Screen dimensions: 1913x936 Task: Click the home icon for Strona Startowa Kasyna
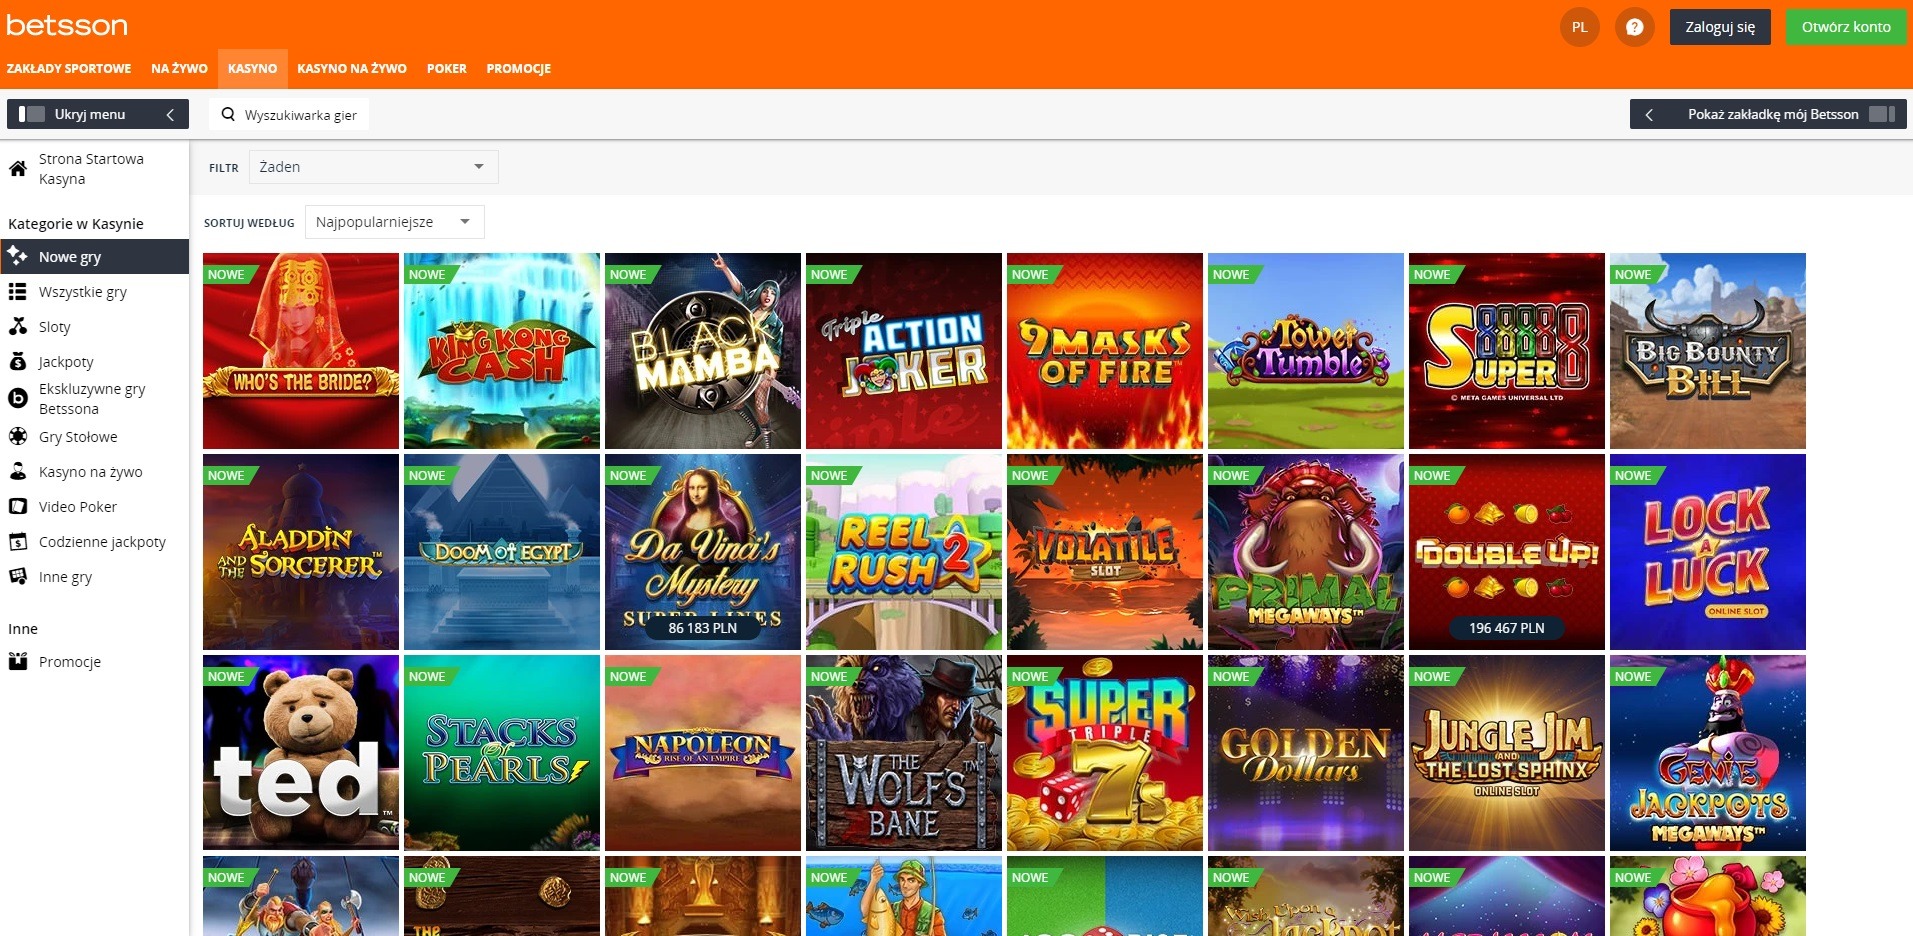(18, 169)
